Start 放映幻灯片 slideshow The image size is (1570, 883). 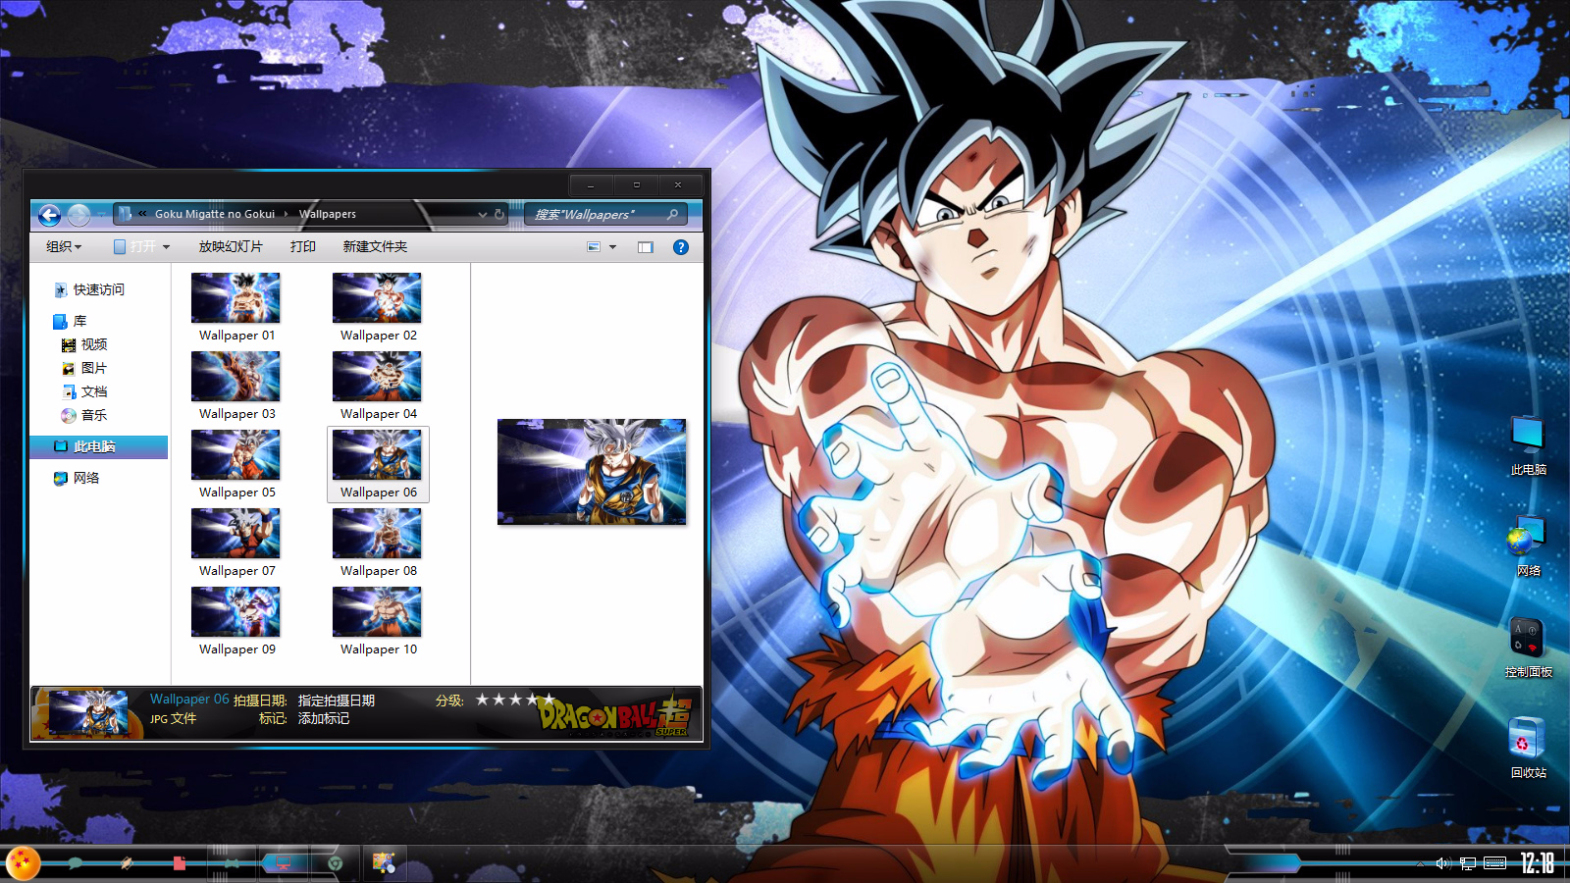pos(230,247)
